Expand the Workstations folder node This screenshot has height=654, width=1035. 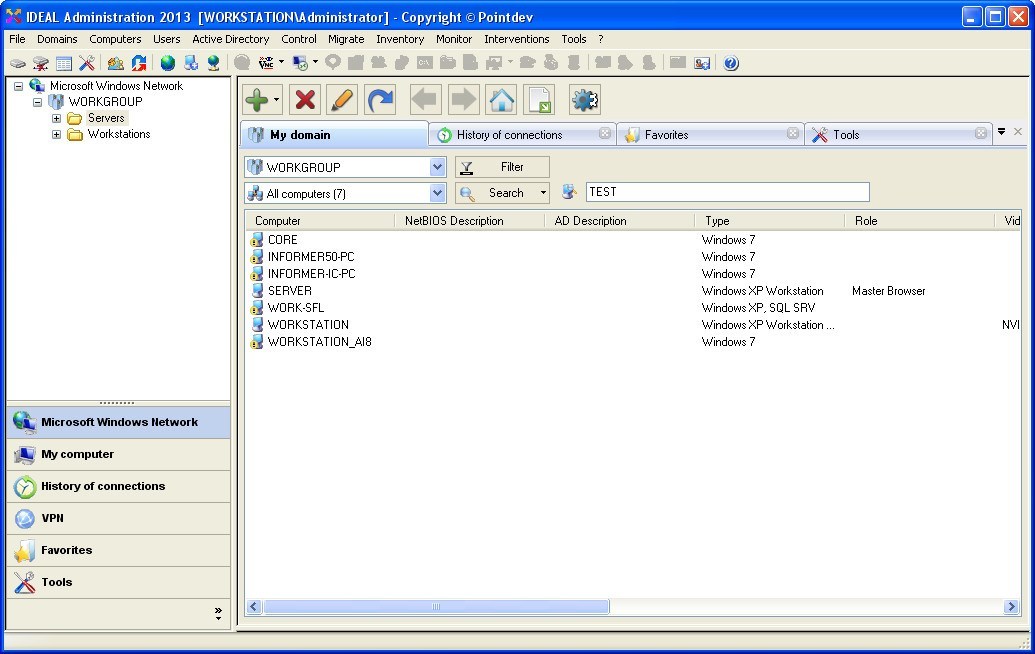(57, 134)
